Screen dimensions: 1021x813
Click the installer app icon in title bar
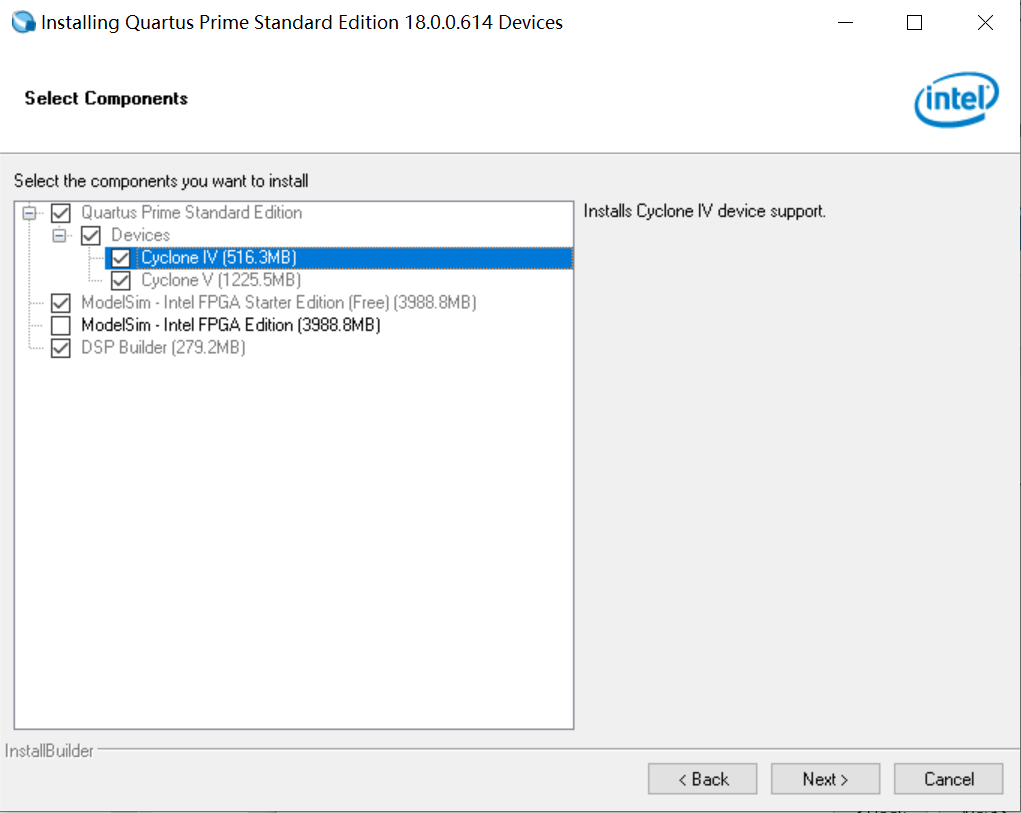coord(22,21)
